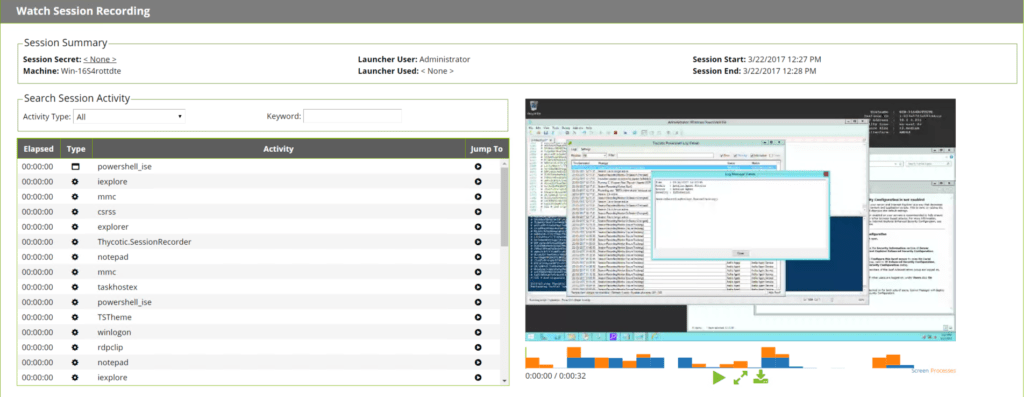1024x397 pixels.
Task: Expand the video to fullscreen
Action: (740, 377)
